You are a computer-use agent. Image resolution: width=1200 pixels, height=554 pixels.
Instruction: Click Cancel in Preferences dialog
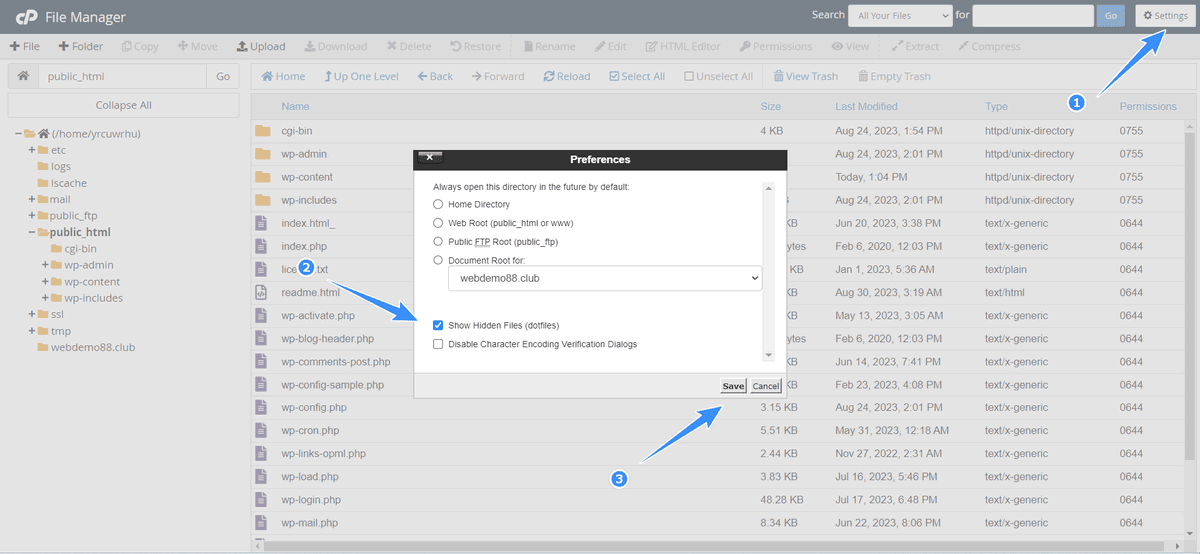[765, 386]
